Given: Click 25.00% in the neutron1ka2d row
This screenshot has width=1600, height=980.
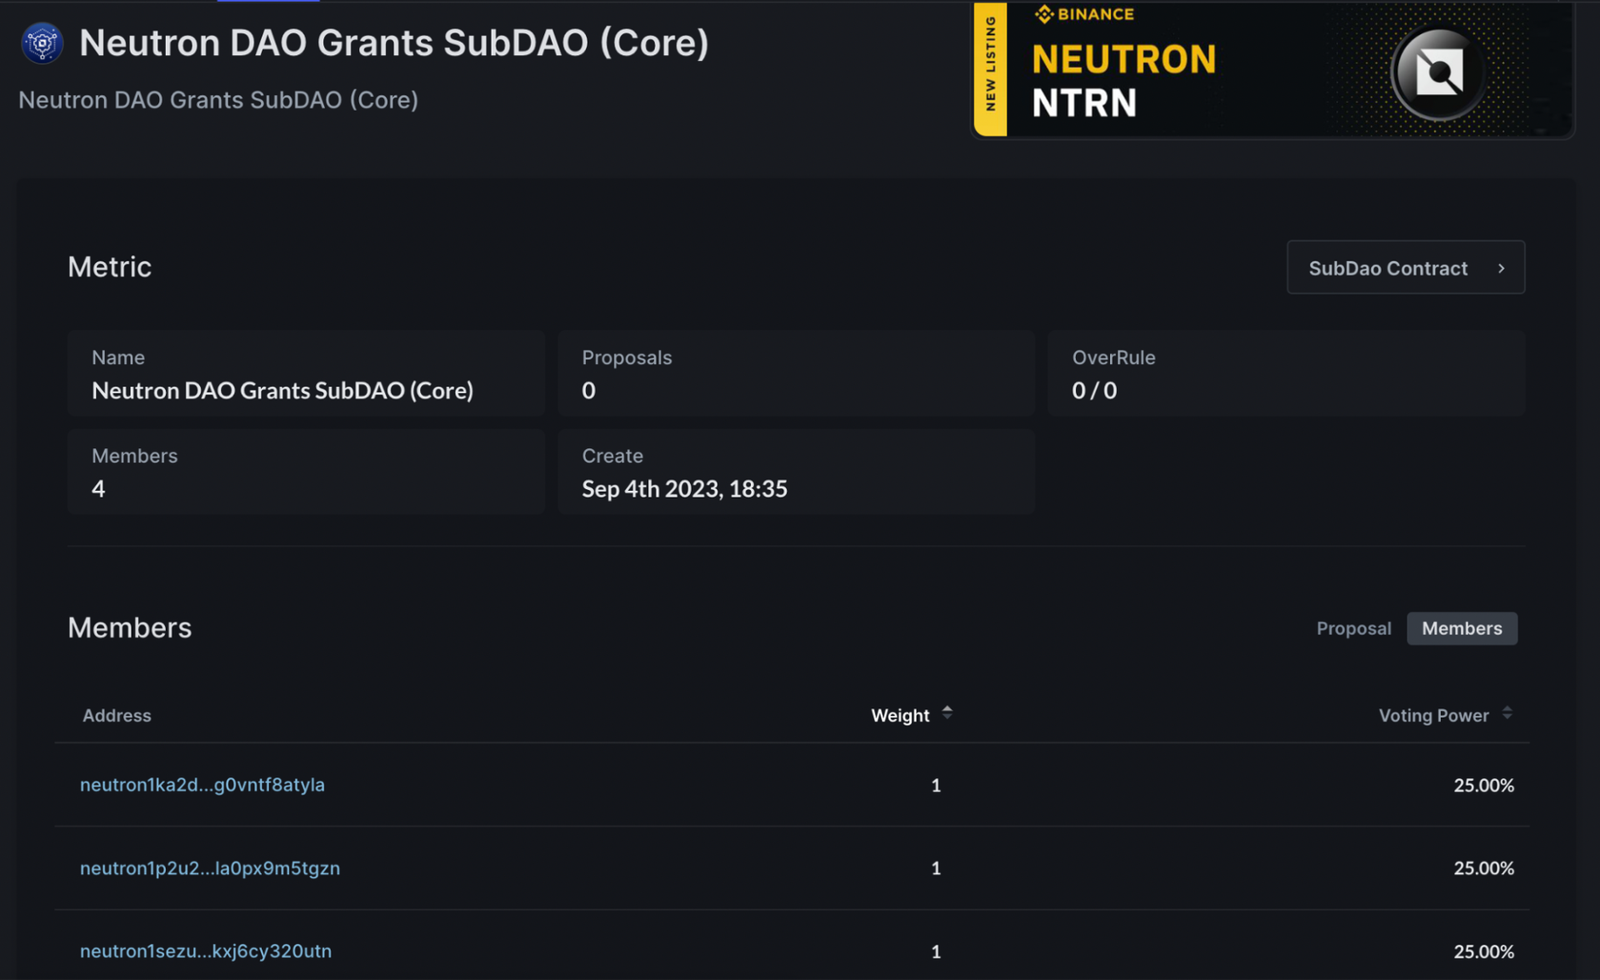Looking at the screenshot, I should (x=1484, y=785).
